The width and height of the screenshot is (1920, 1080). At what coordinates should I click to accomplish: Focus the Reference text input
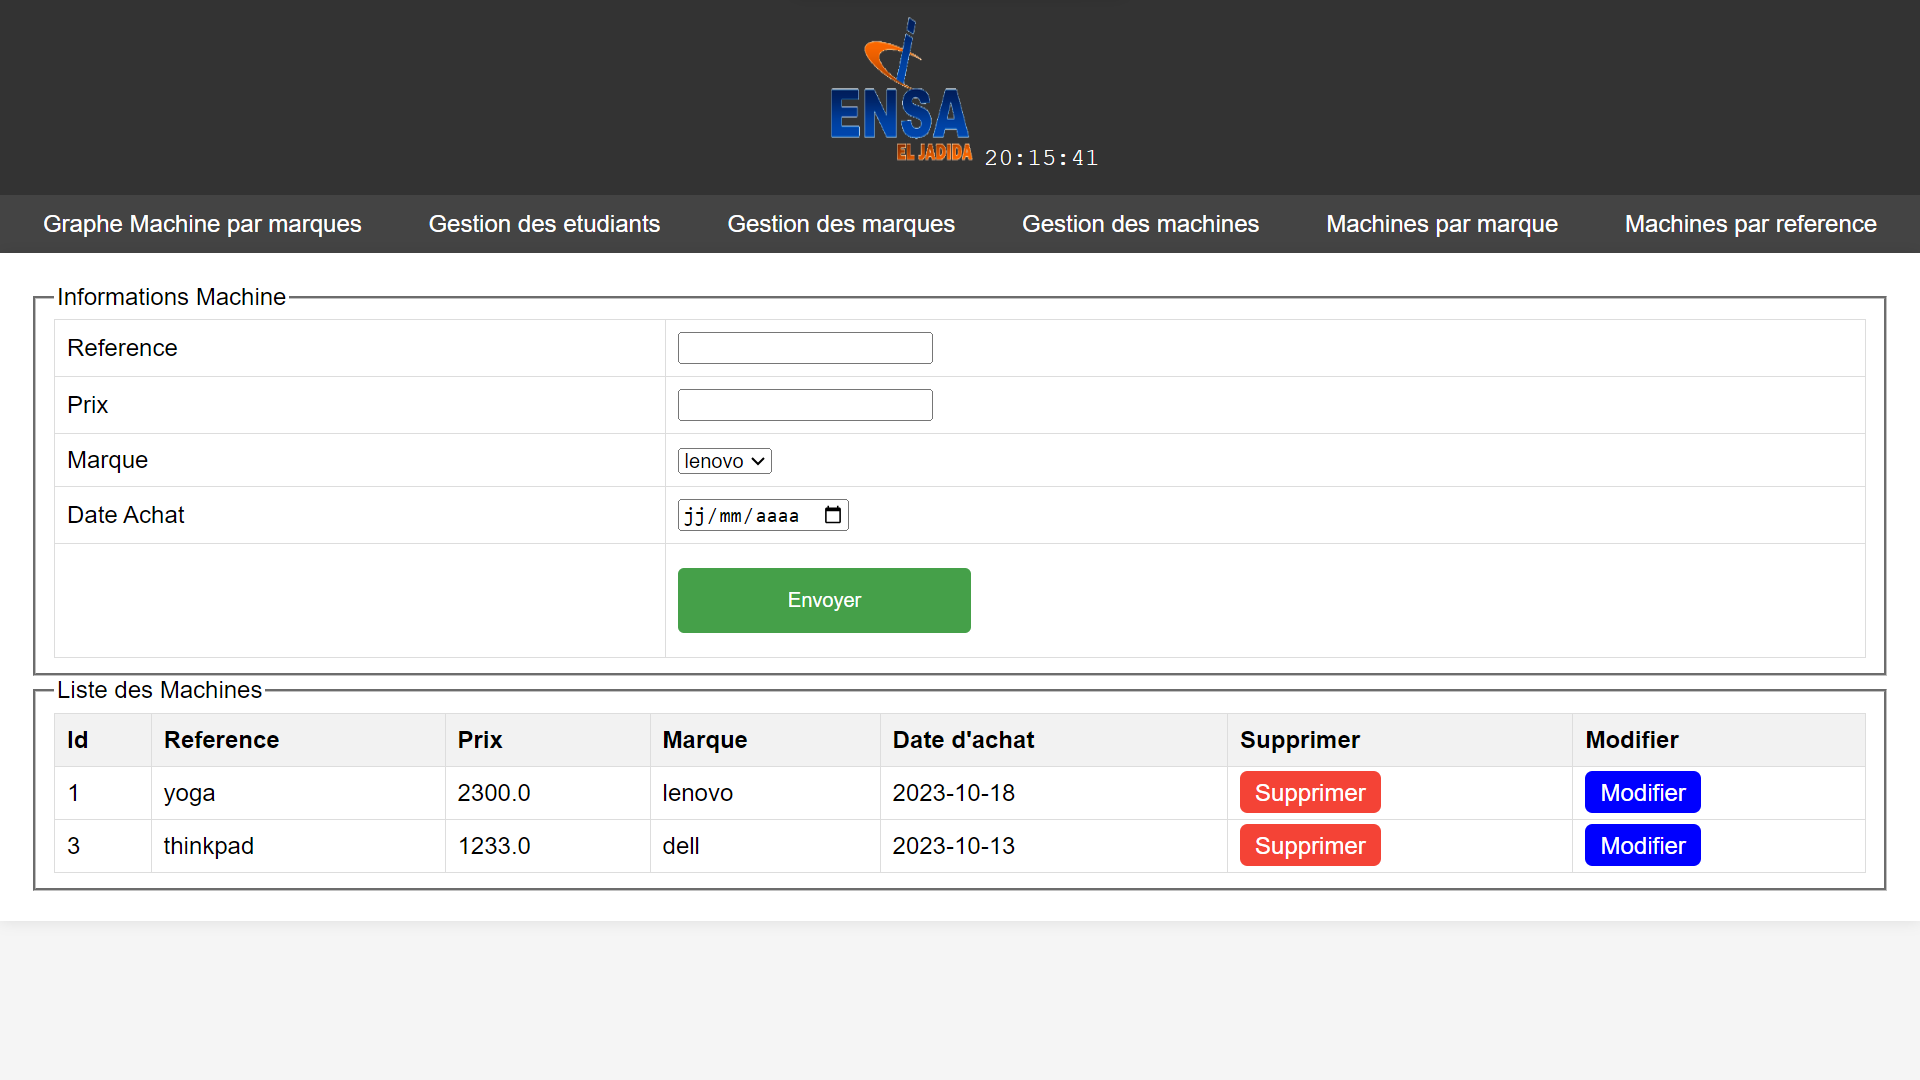[804, 348]
